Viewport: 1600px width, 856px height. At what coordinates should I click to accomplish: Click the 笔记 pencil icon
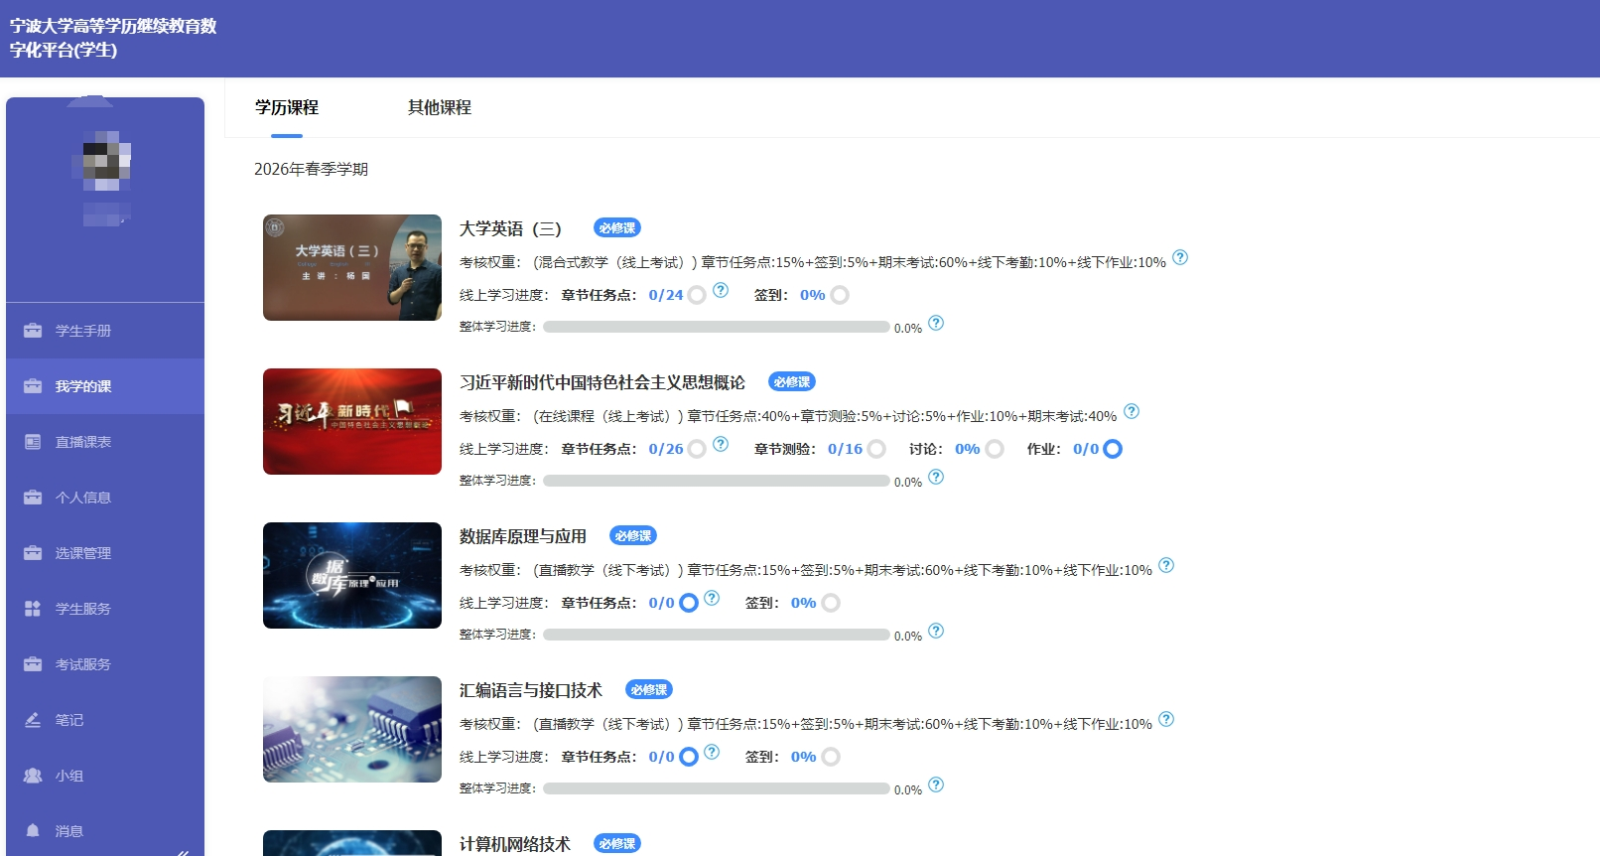[33, 720]
